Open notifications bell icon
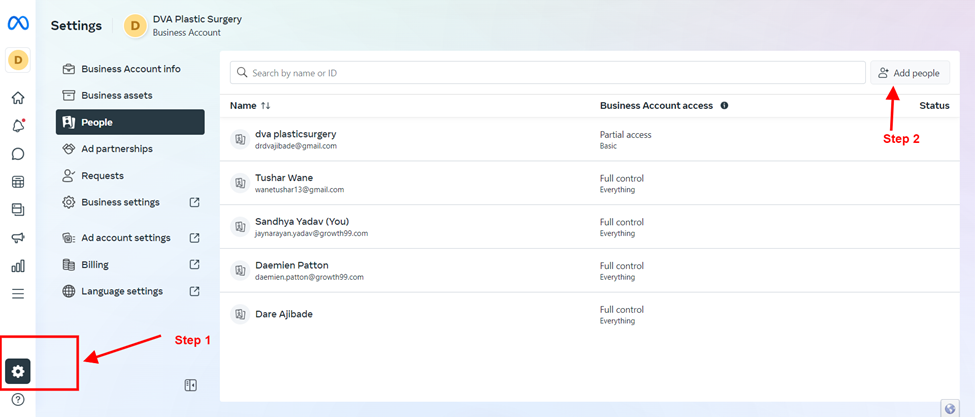The image size is (975, 417). (x=18, y=126)
